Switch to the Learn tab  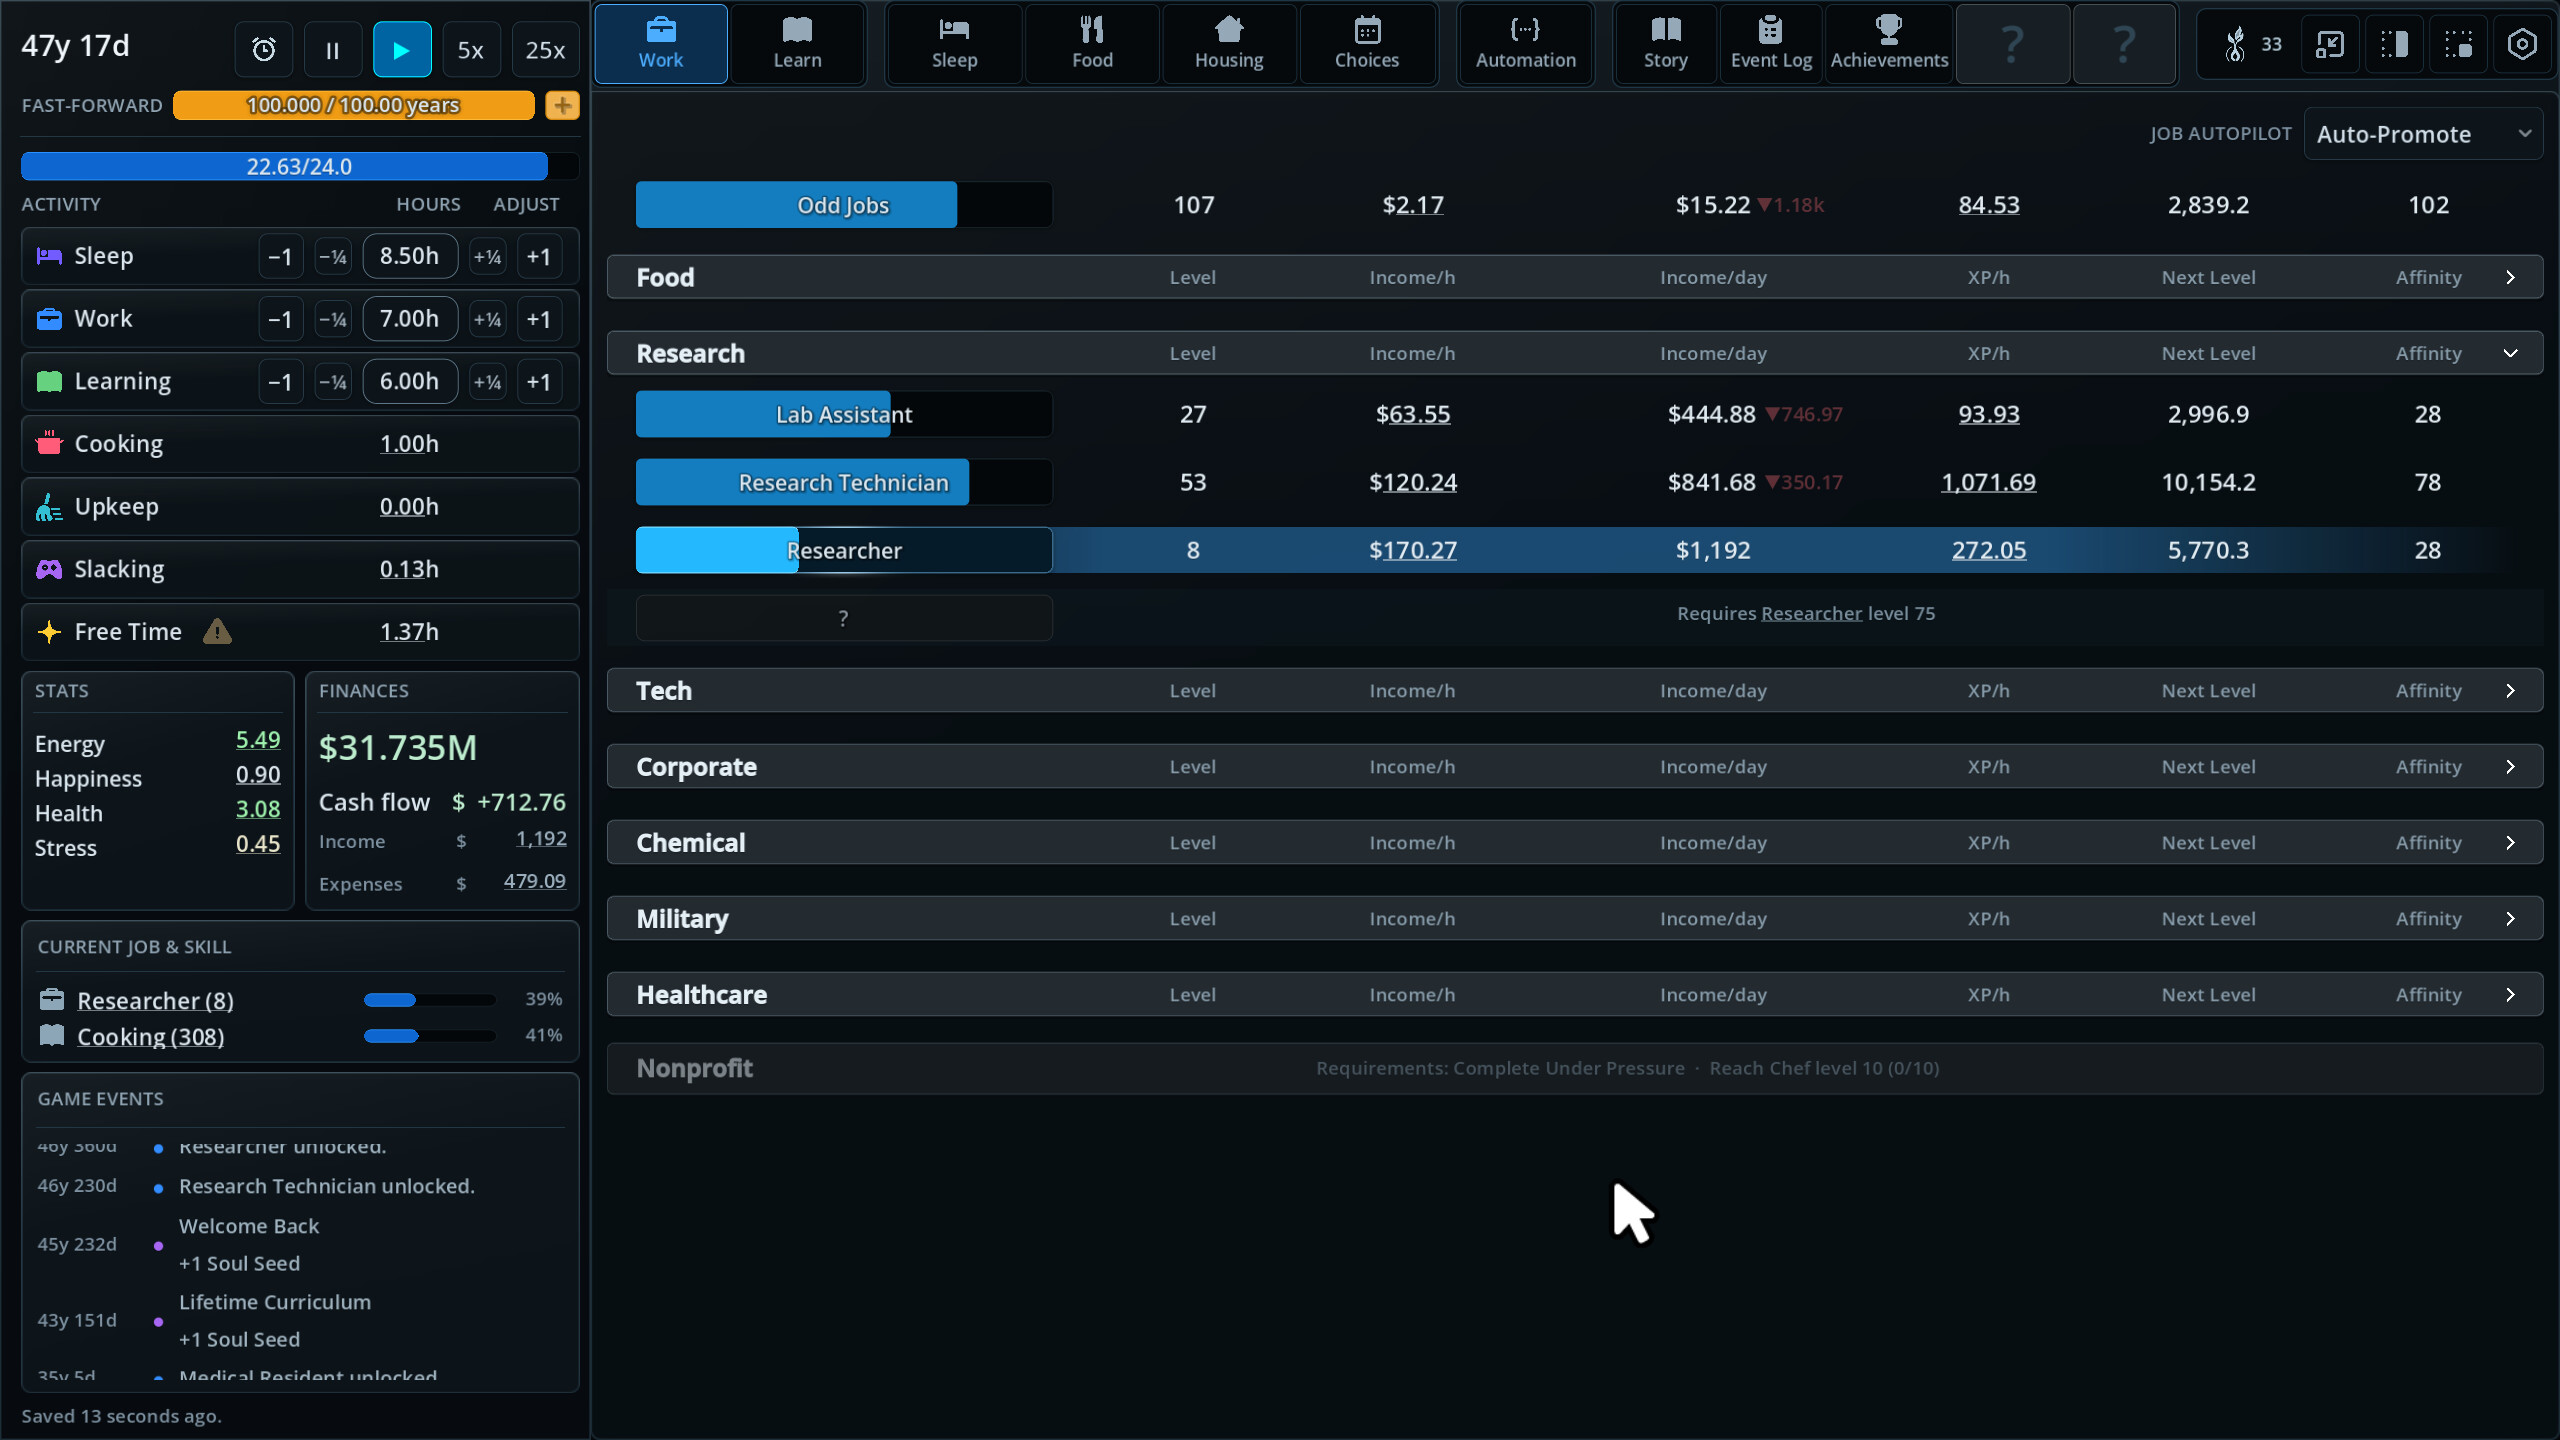pos(797,44)
